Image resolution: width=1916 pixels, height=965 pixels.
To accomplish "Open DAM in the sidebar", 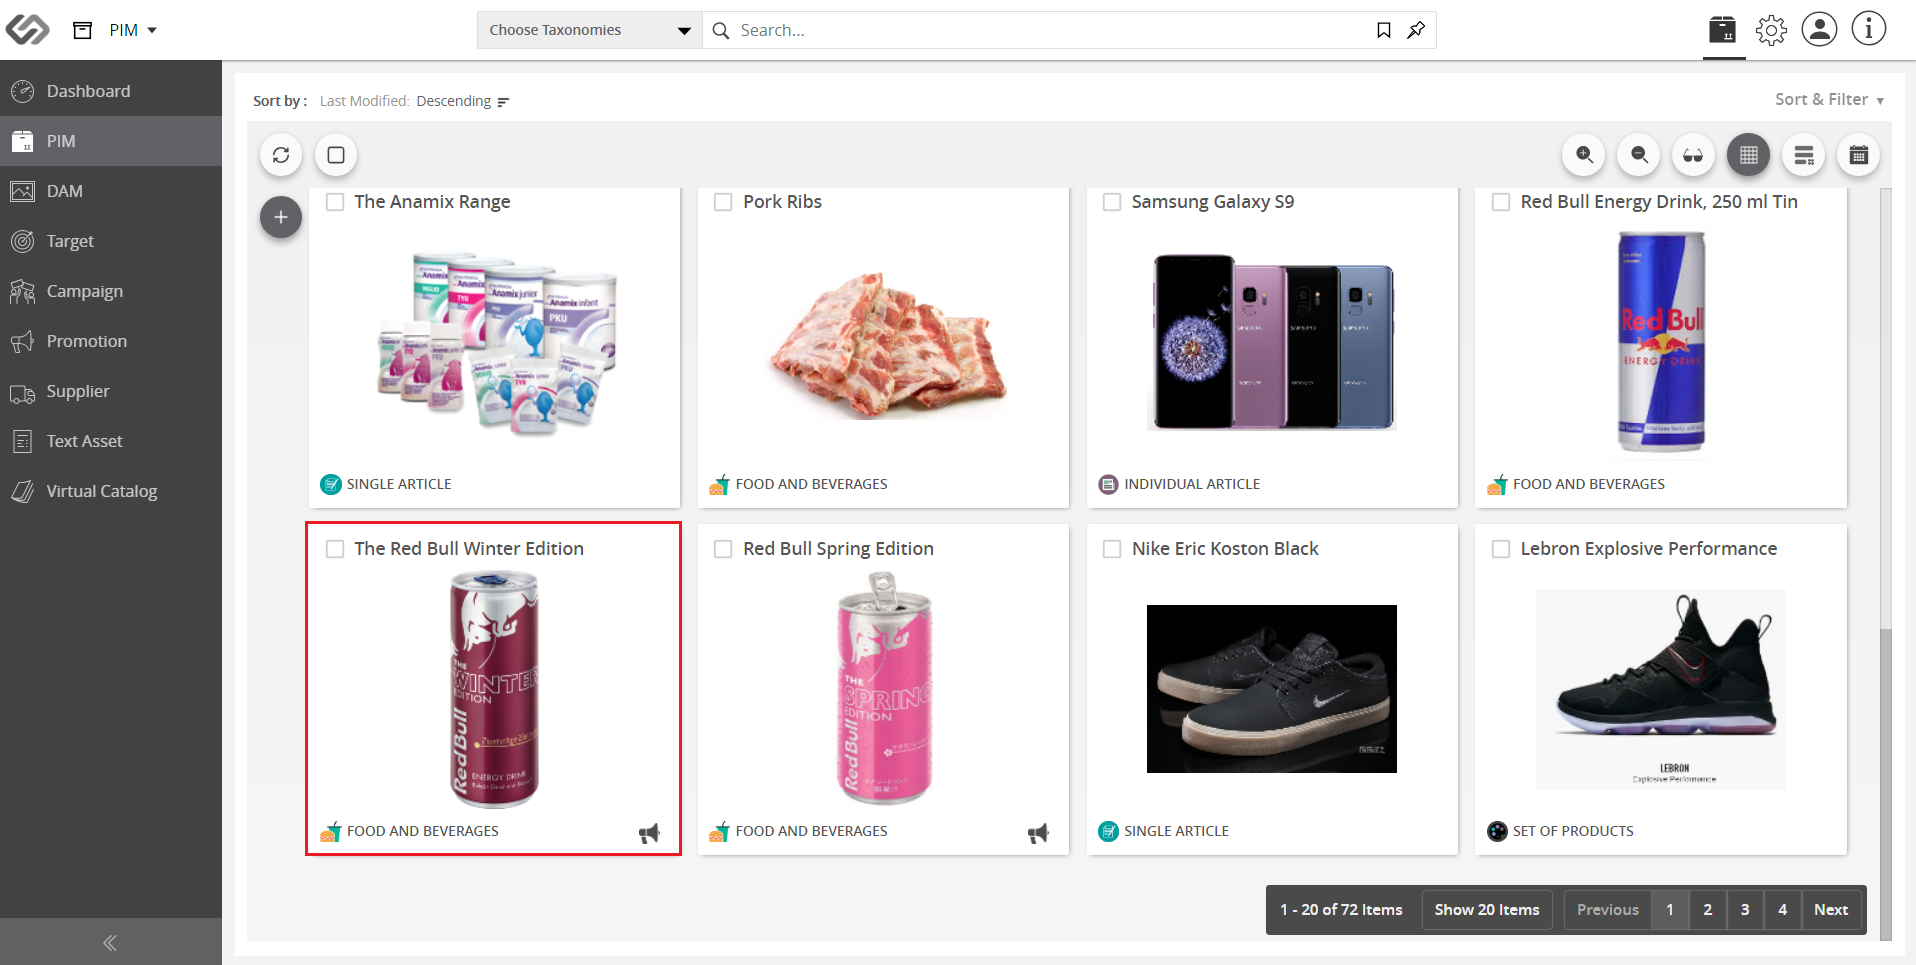I will [111, 191].
